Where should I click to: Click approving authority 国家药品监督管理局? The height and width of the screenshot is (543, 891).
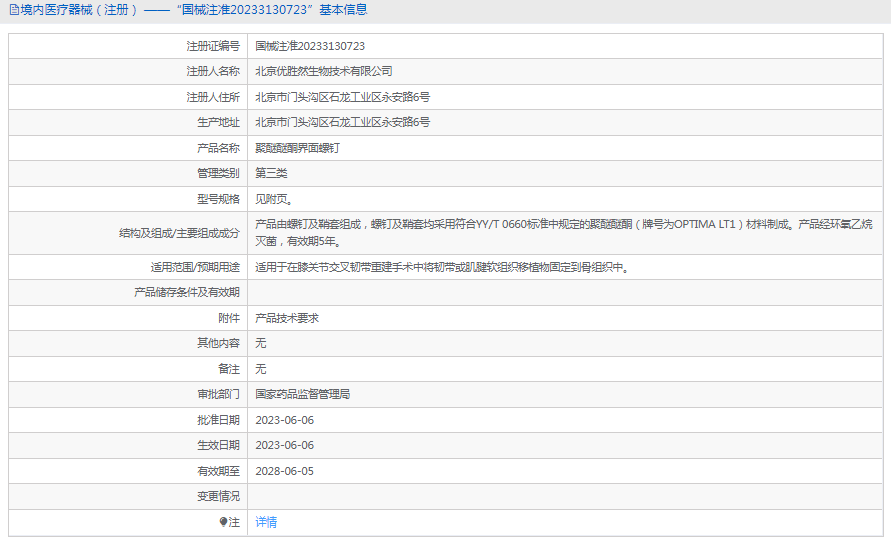tap(303, 394)
